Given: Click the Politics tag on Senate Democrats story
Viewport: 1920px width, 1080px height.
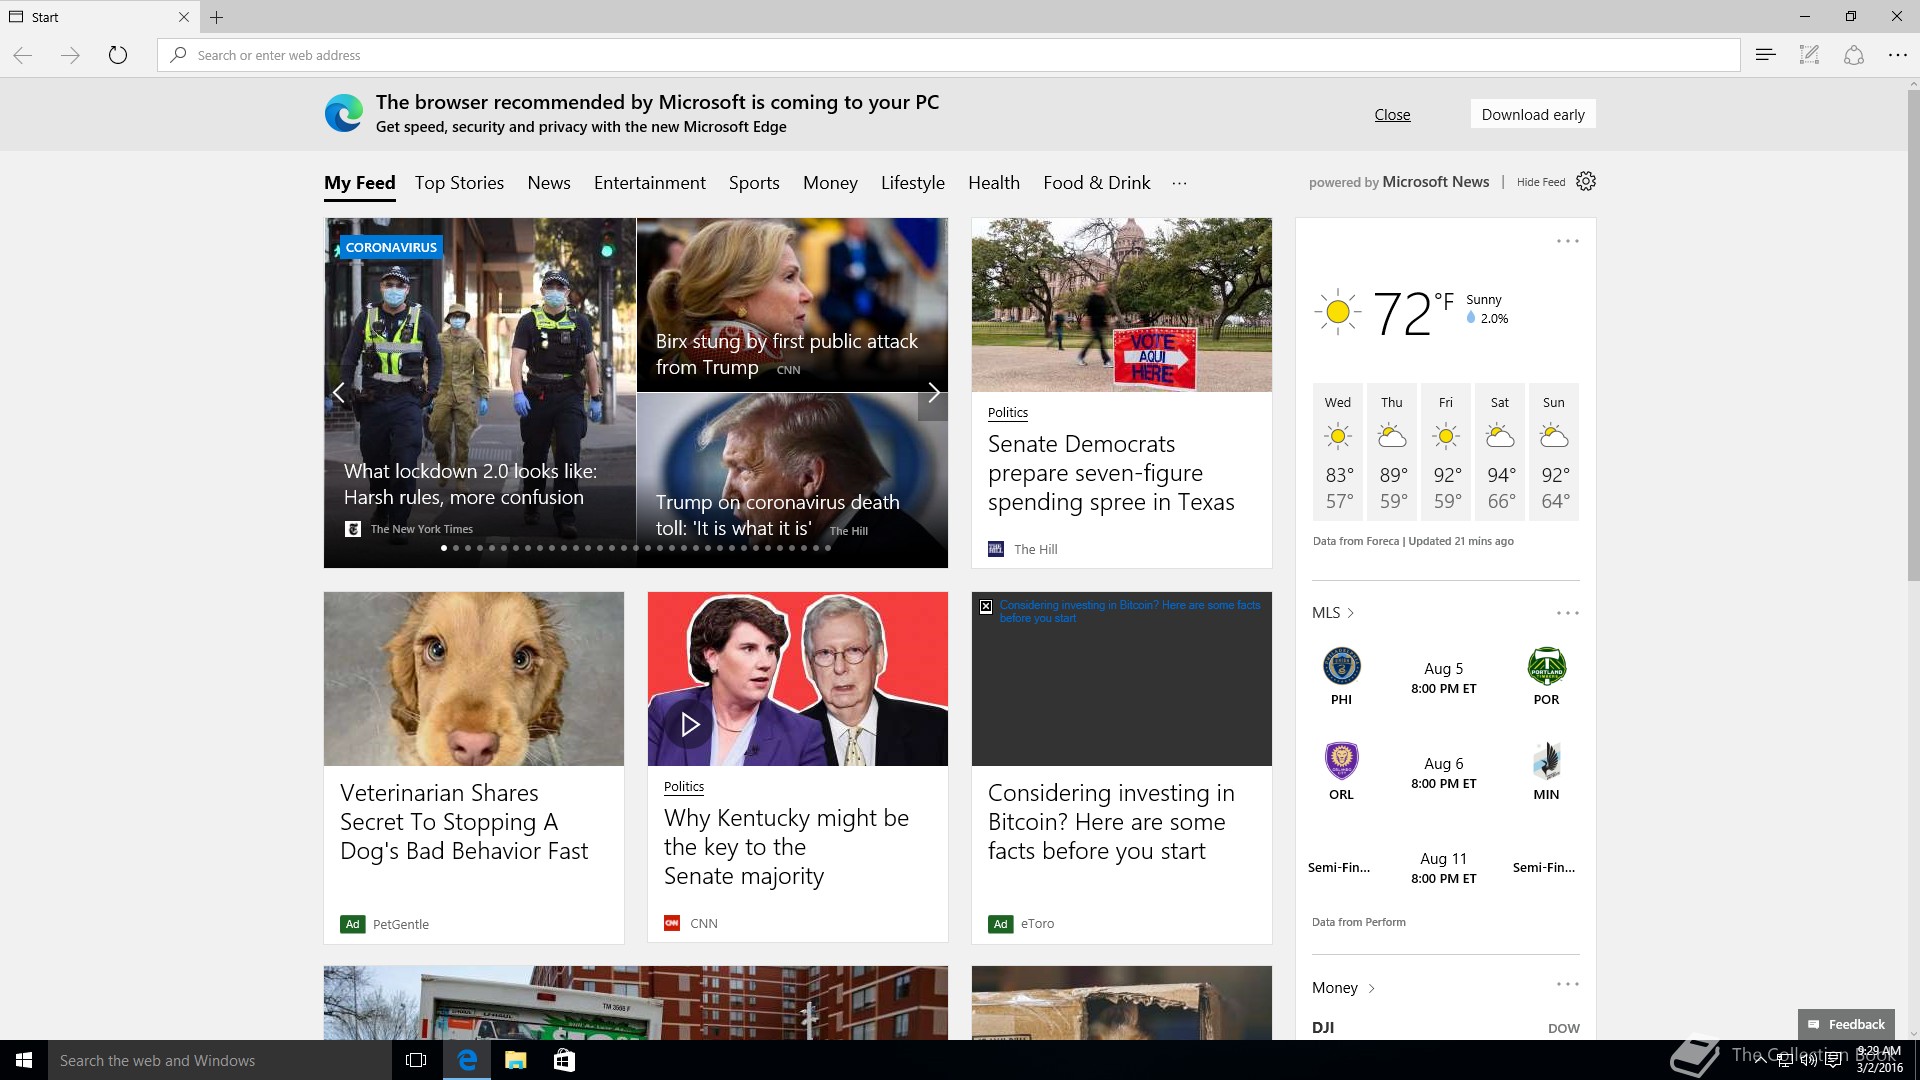Looking at the screenshot, I should click(1008, 412).
